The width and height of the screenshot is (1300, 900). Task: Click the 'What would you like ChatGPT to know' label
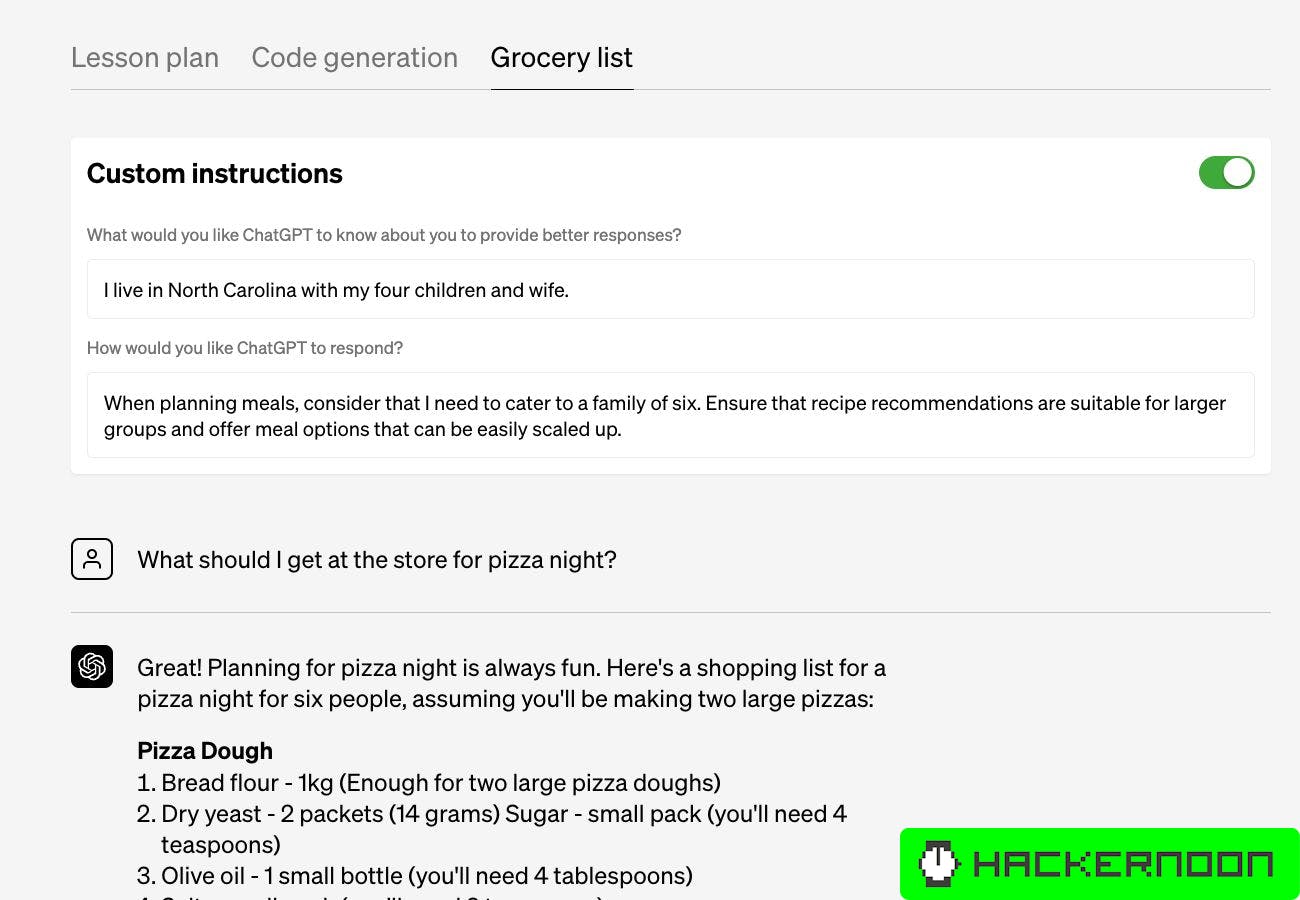tap(384, 235)
